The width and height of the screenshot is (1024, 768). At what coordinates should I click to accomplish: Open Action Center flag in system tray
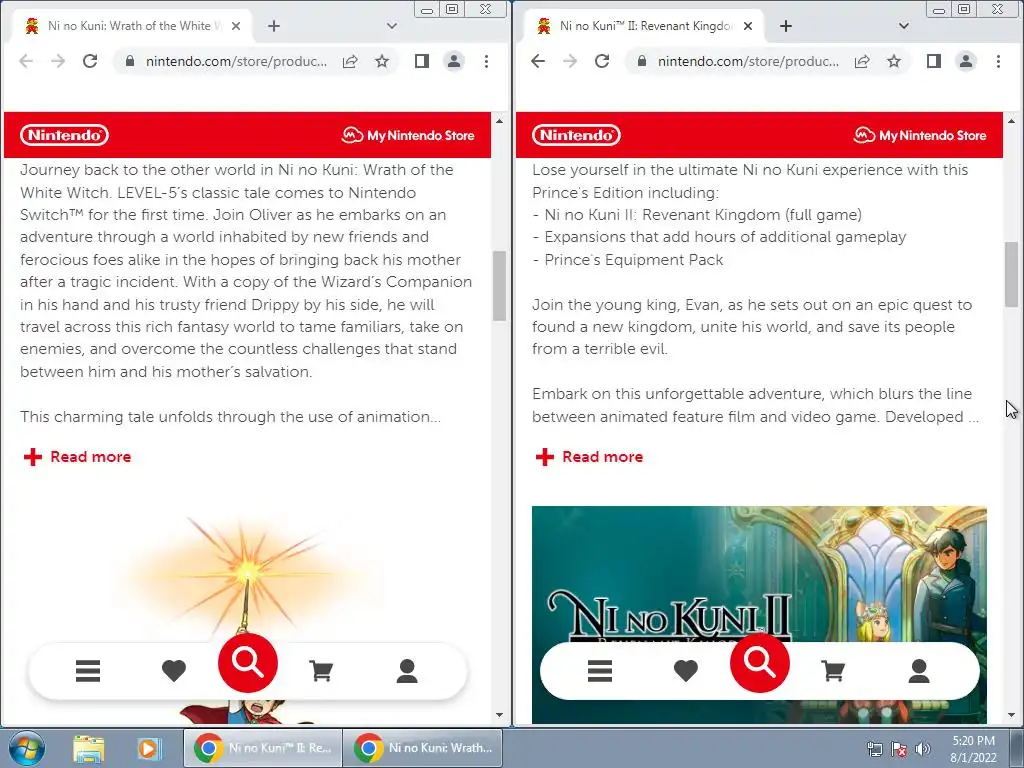(x=899, y=749)
